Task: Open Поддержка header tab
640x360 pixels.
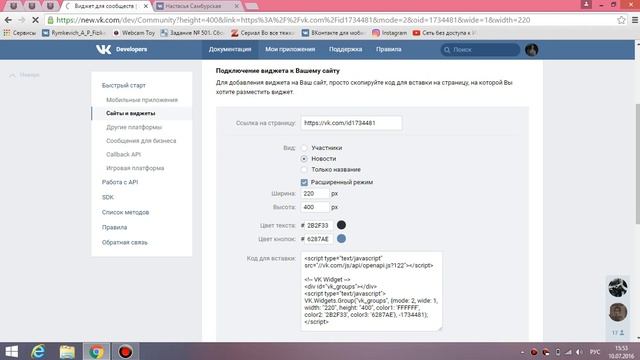Action: pyautogui.click(x=345, y=49)
